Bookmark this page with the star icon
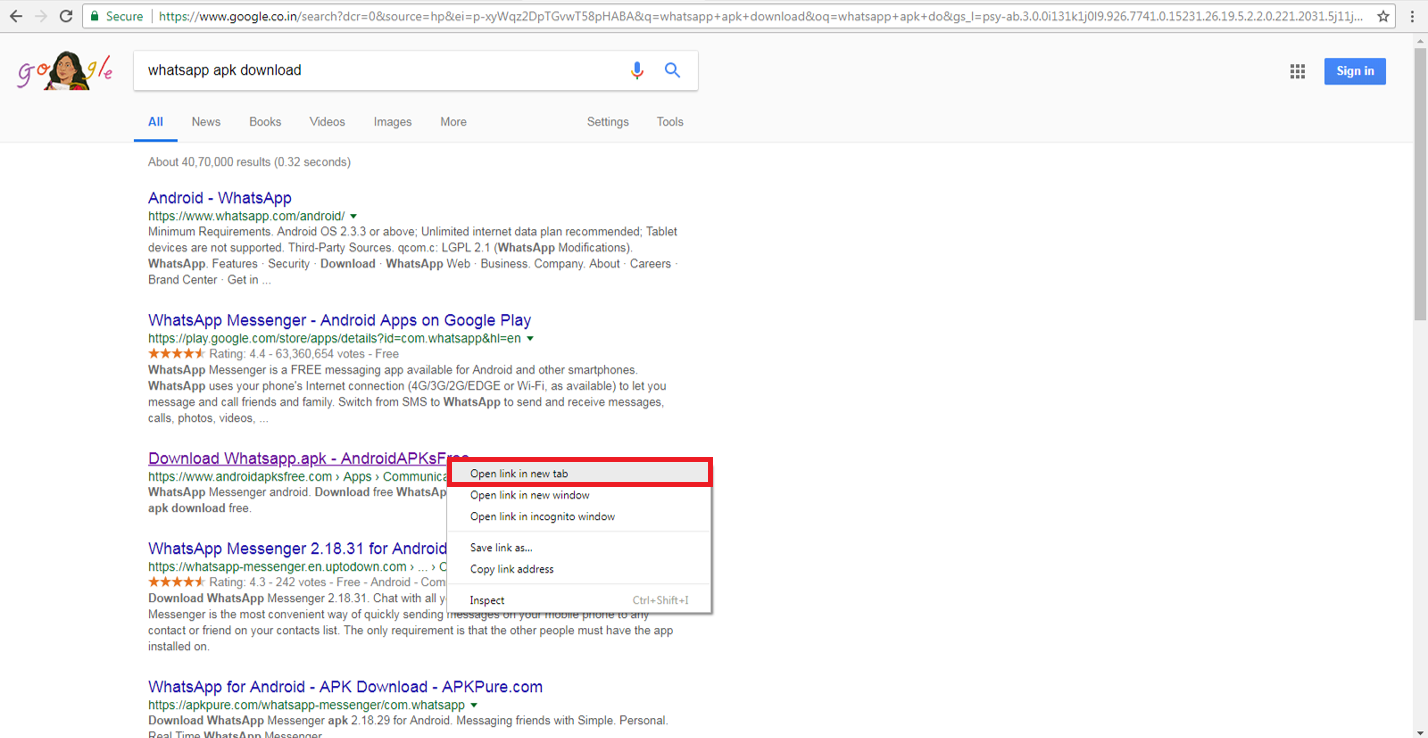This screenshot has width=1428, height=738. 1384,16
